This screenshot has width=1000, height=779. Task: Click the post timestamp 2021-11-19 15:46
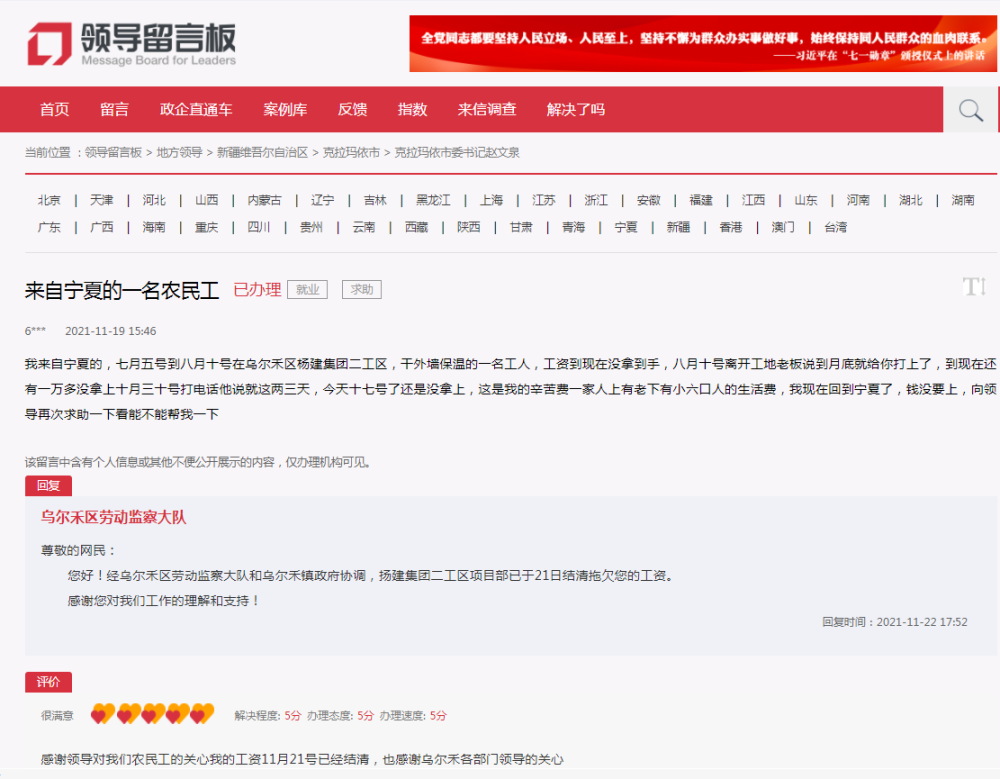pos(110,331)
